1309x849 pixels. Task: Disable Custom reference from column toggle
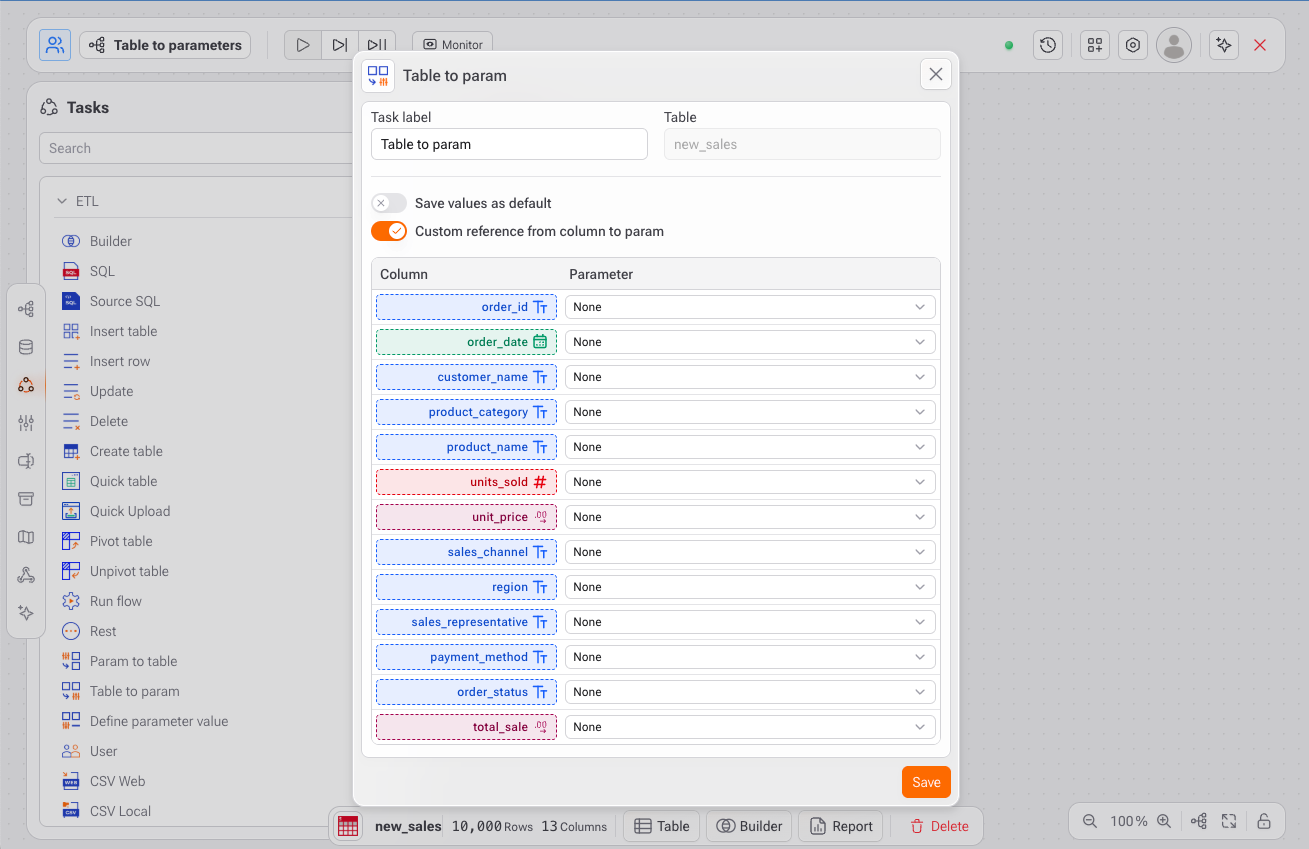pos(389,231)
